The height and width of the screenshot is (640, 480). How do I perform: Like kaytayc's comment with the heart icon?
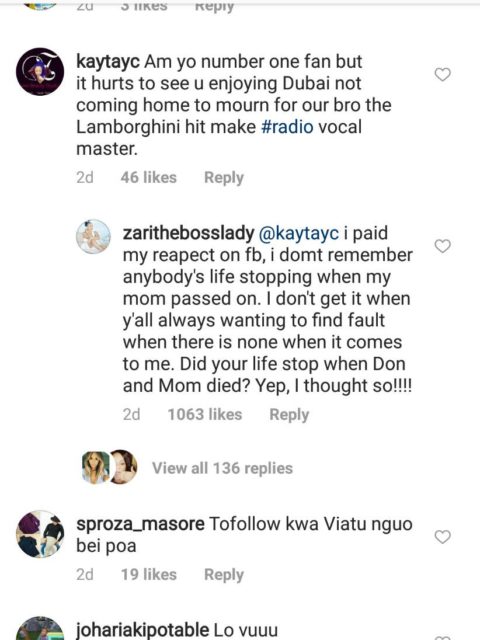coord(442,75)
